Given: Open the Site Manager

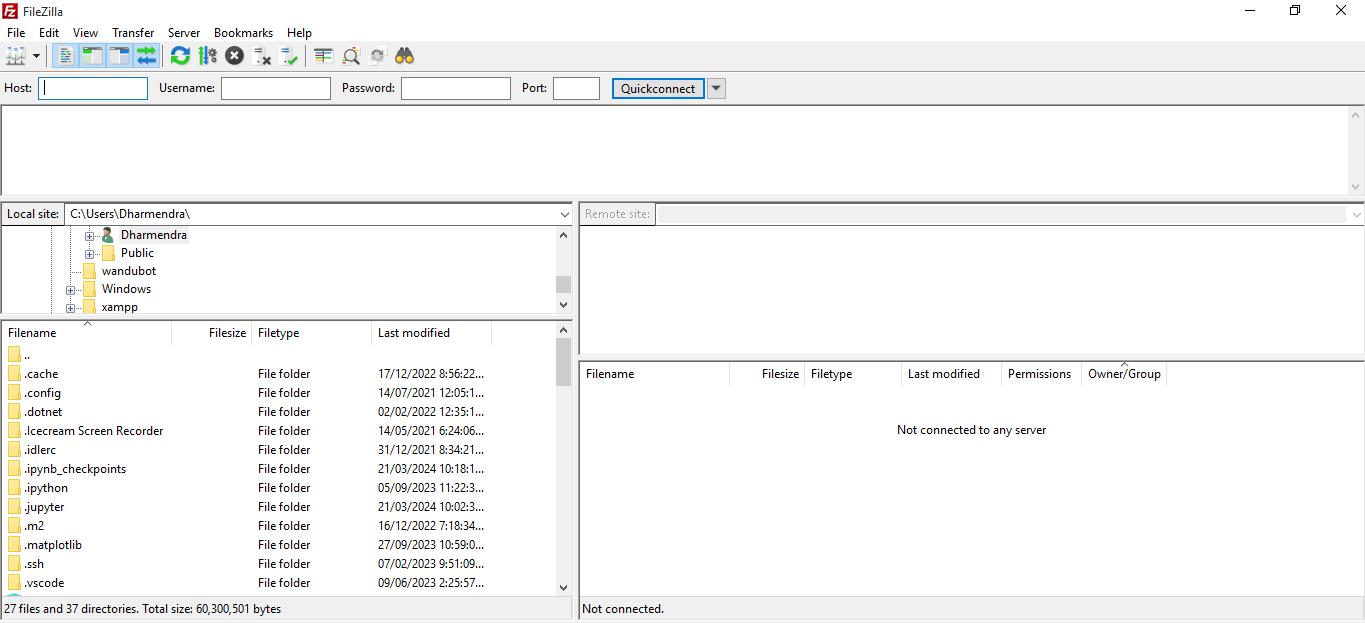Looking at the screenshot, I should click(16, 56).
